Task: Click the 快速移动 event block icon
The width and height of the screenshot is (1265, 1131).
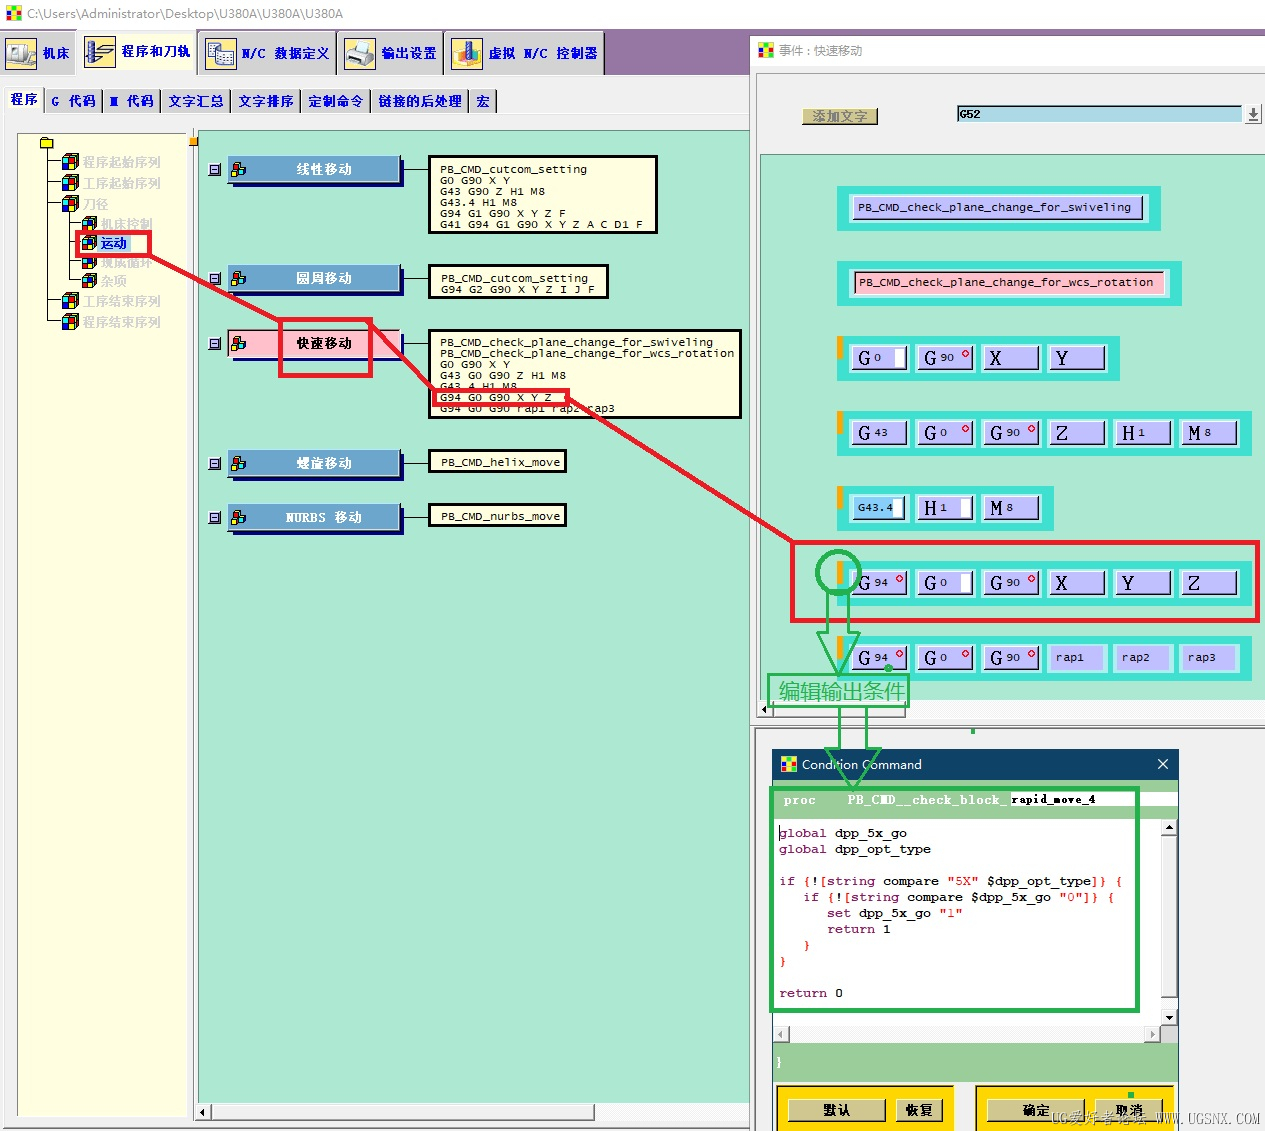Action: (238, 344)
